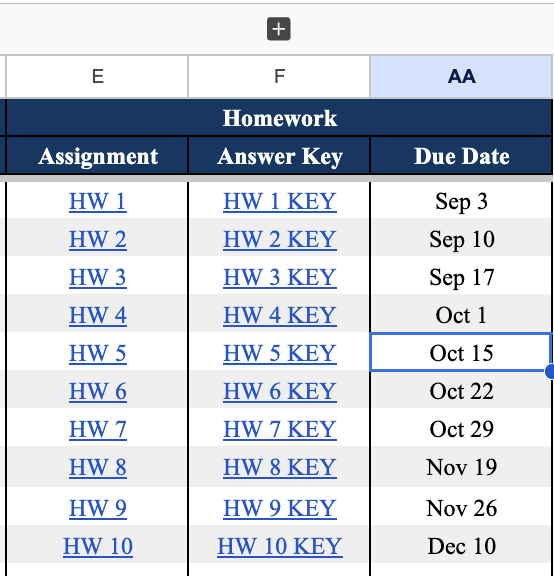Select column E header
The image size is (554, 576).
[97, 76]
